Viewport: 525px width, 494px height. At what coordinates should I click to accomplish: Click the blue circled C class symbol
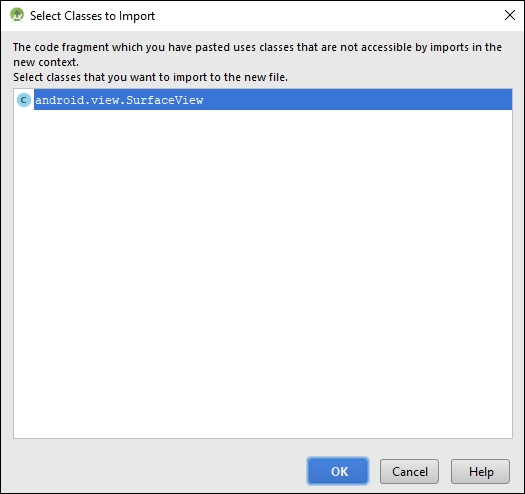pyautogui.click(x=24, y=100)
